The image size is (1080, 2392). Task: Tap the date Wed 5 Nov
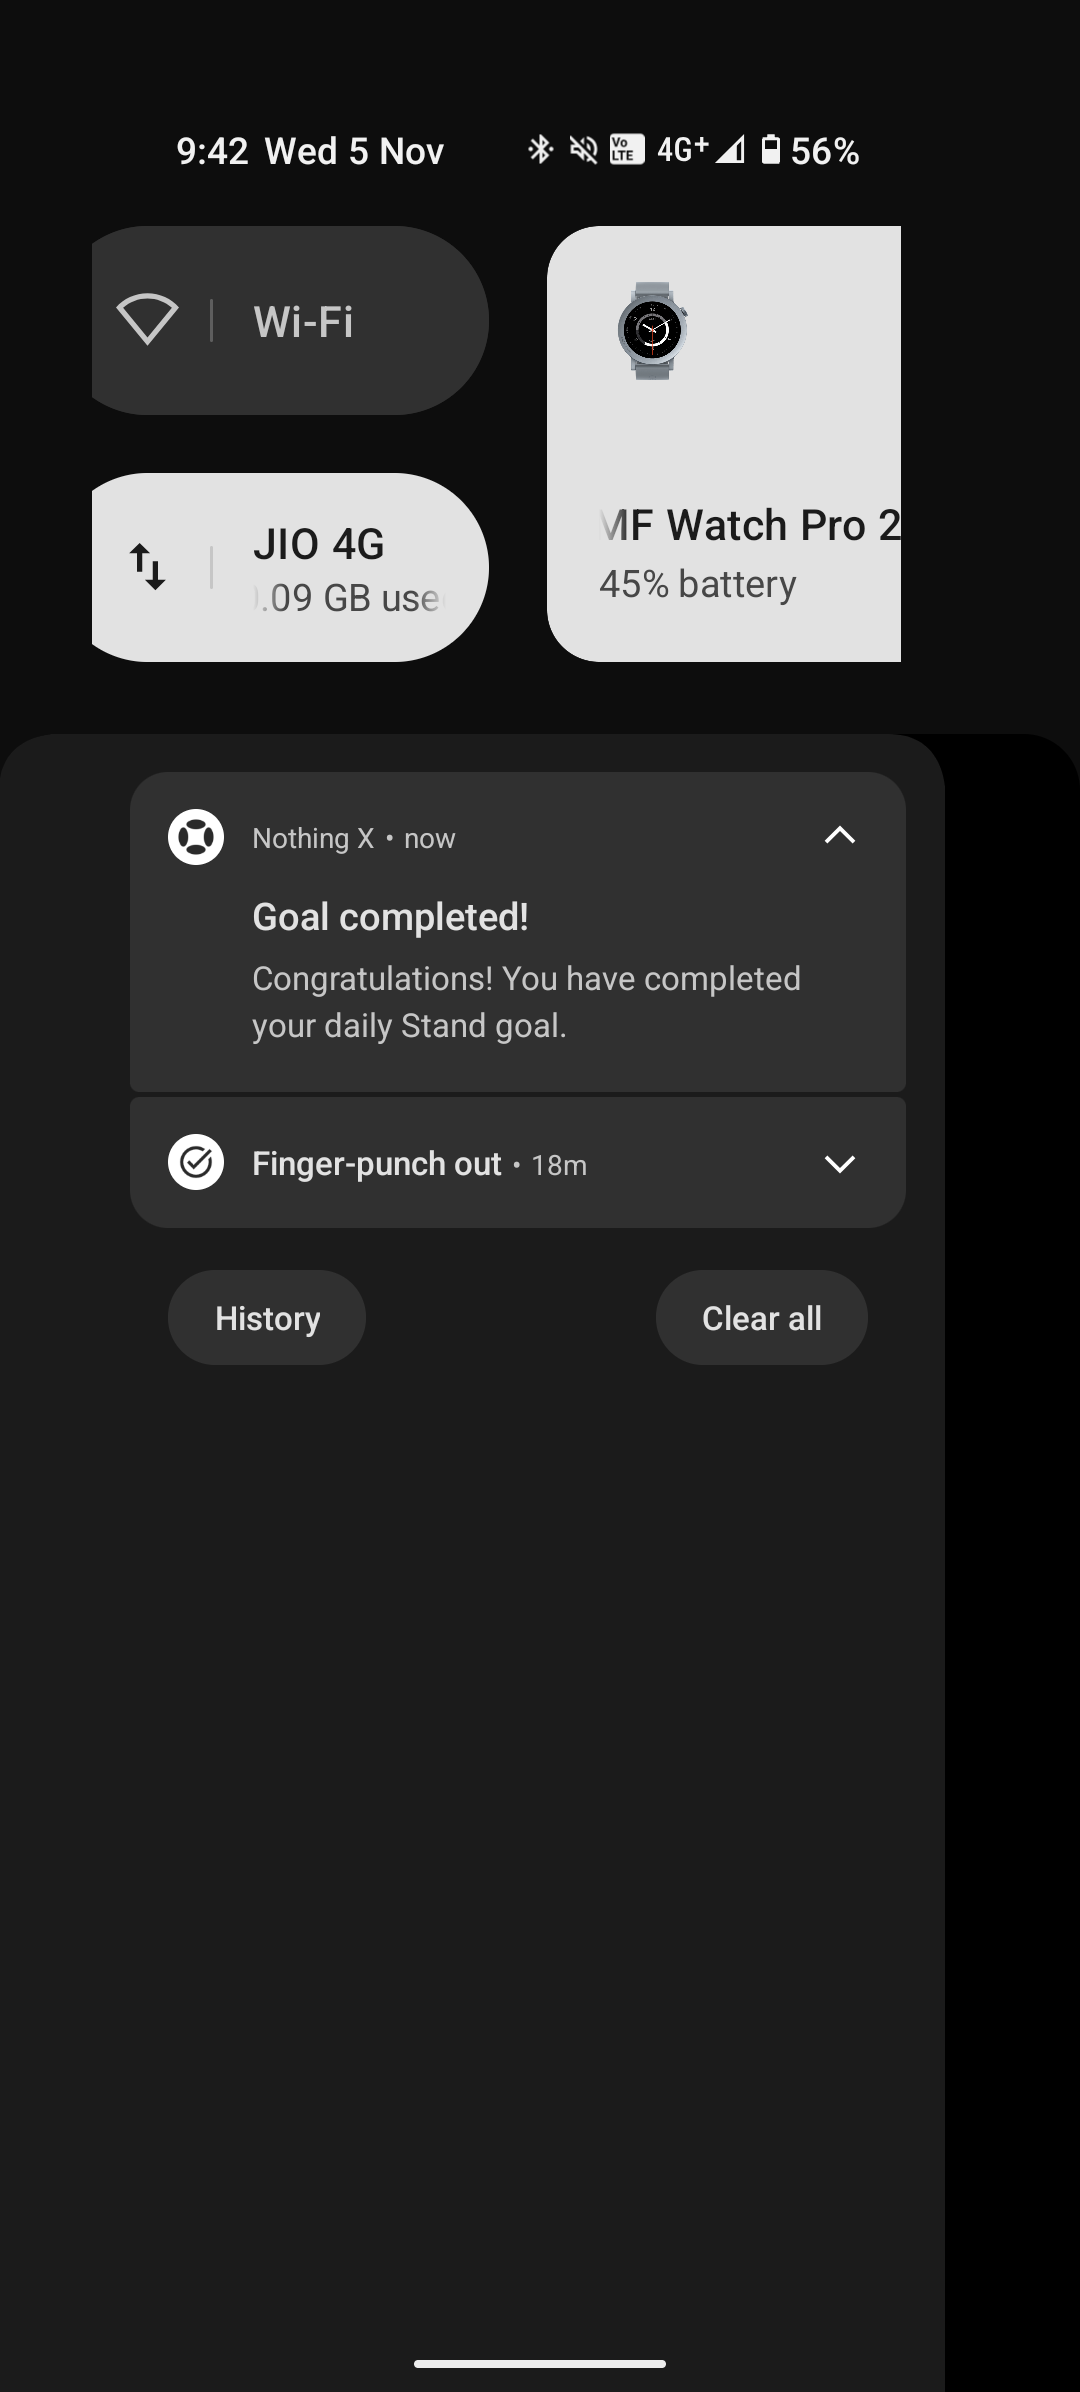coord(354,151)
